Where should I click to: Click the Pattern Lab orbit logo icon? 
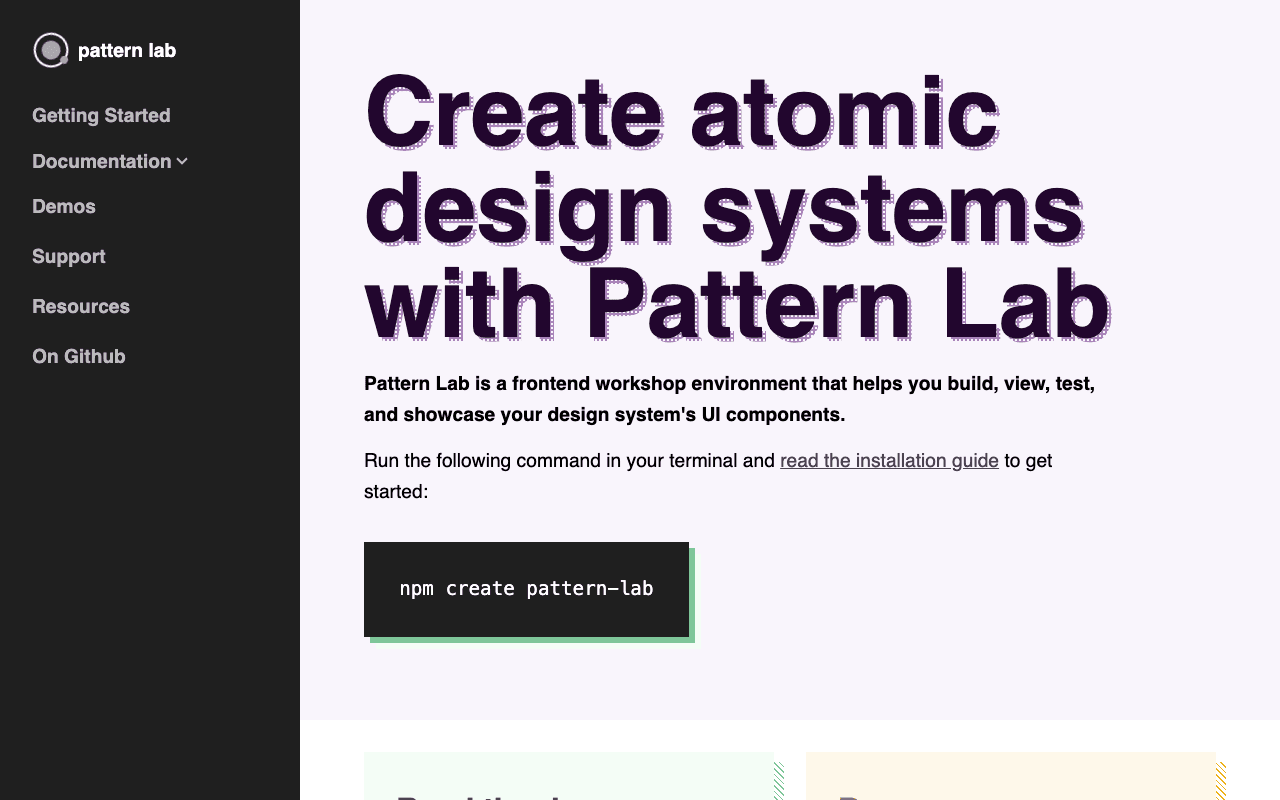50,49
